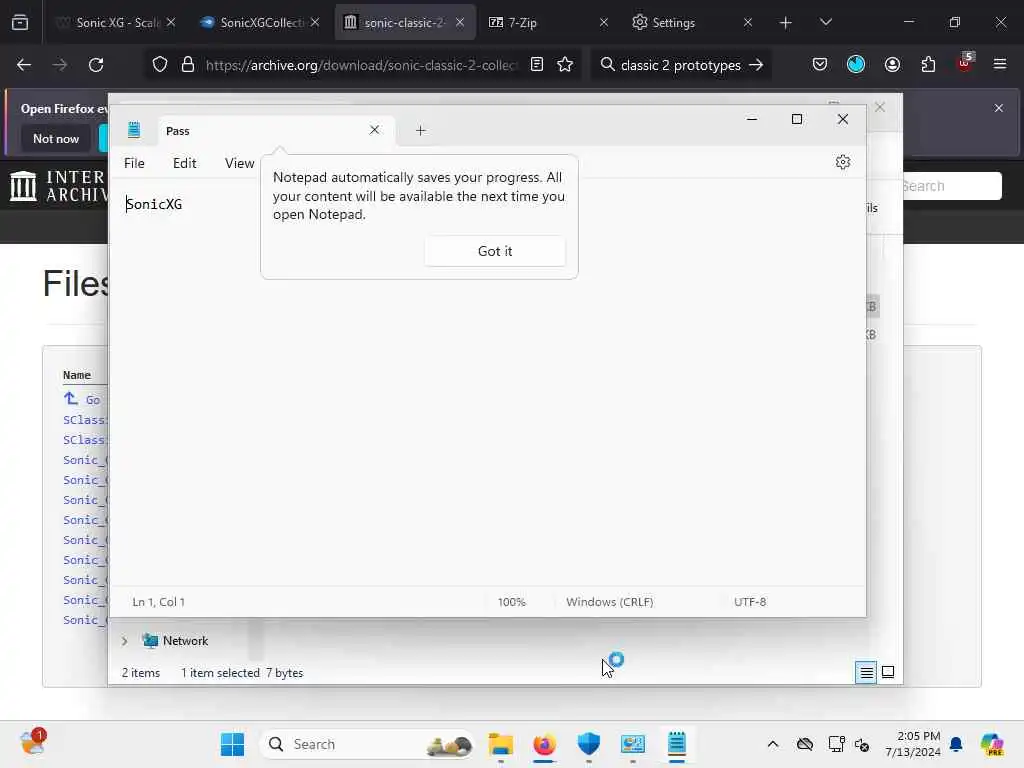Switch Explorer to details view layout
This screenshot has height=768, width=1024.
point(866,672)
